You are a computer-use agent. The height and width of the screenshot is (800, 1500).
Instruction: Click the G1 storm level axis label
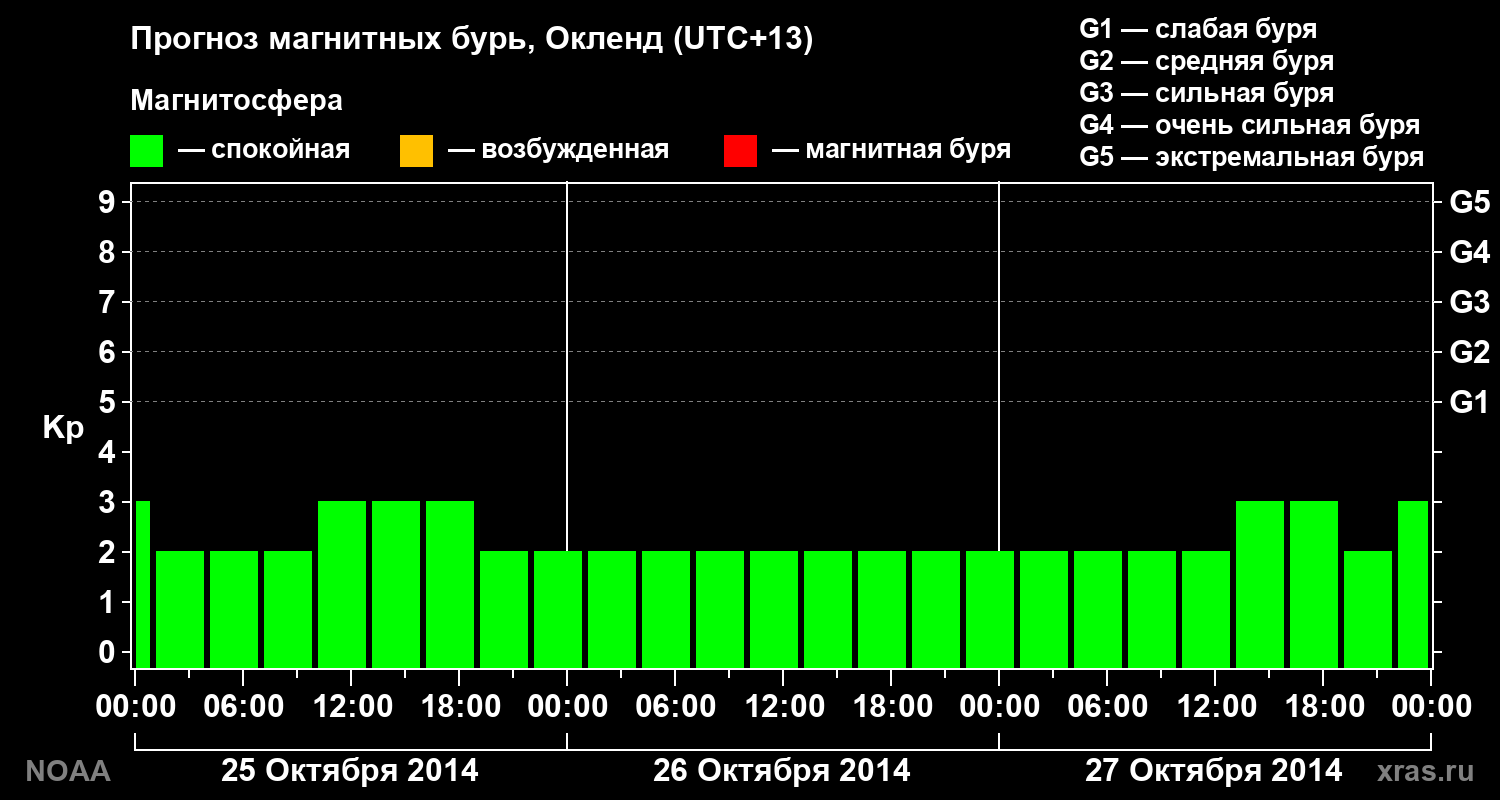click(1469, 402)
